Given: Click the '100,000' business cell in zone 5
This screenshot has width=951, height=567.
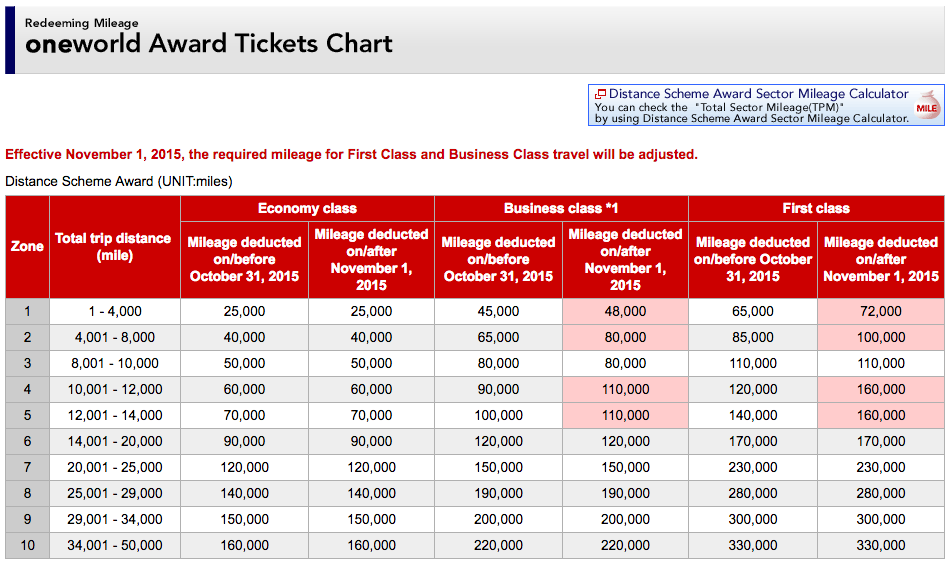Looking at the screenshot, I should coord(499,416).
